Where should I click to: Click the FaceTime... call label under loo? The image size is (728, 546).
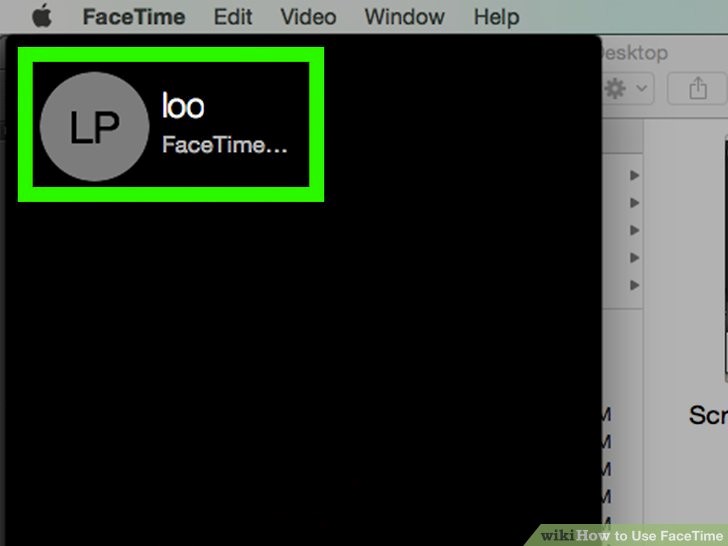tap(225, 145)
